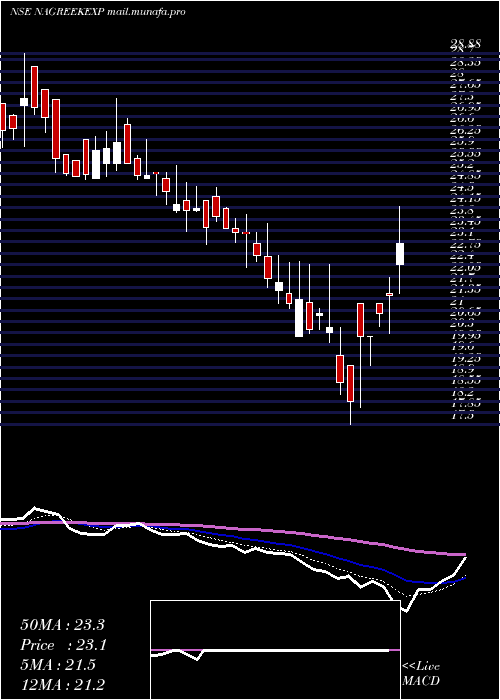Click the NSE NAGREEKEXP chart title
This screenshot has height=700, width=500.
[x=97, y=12]
